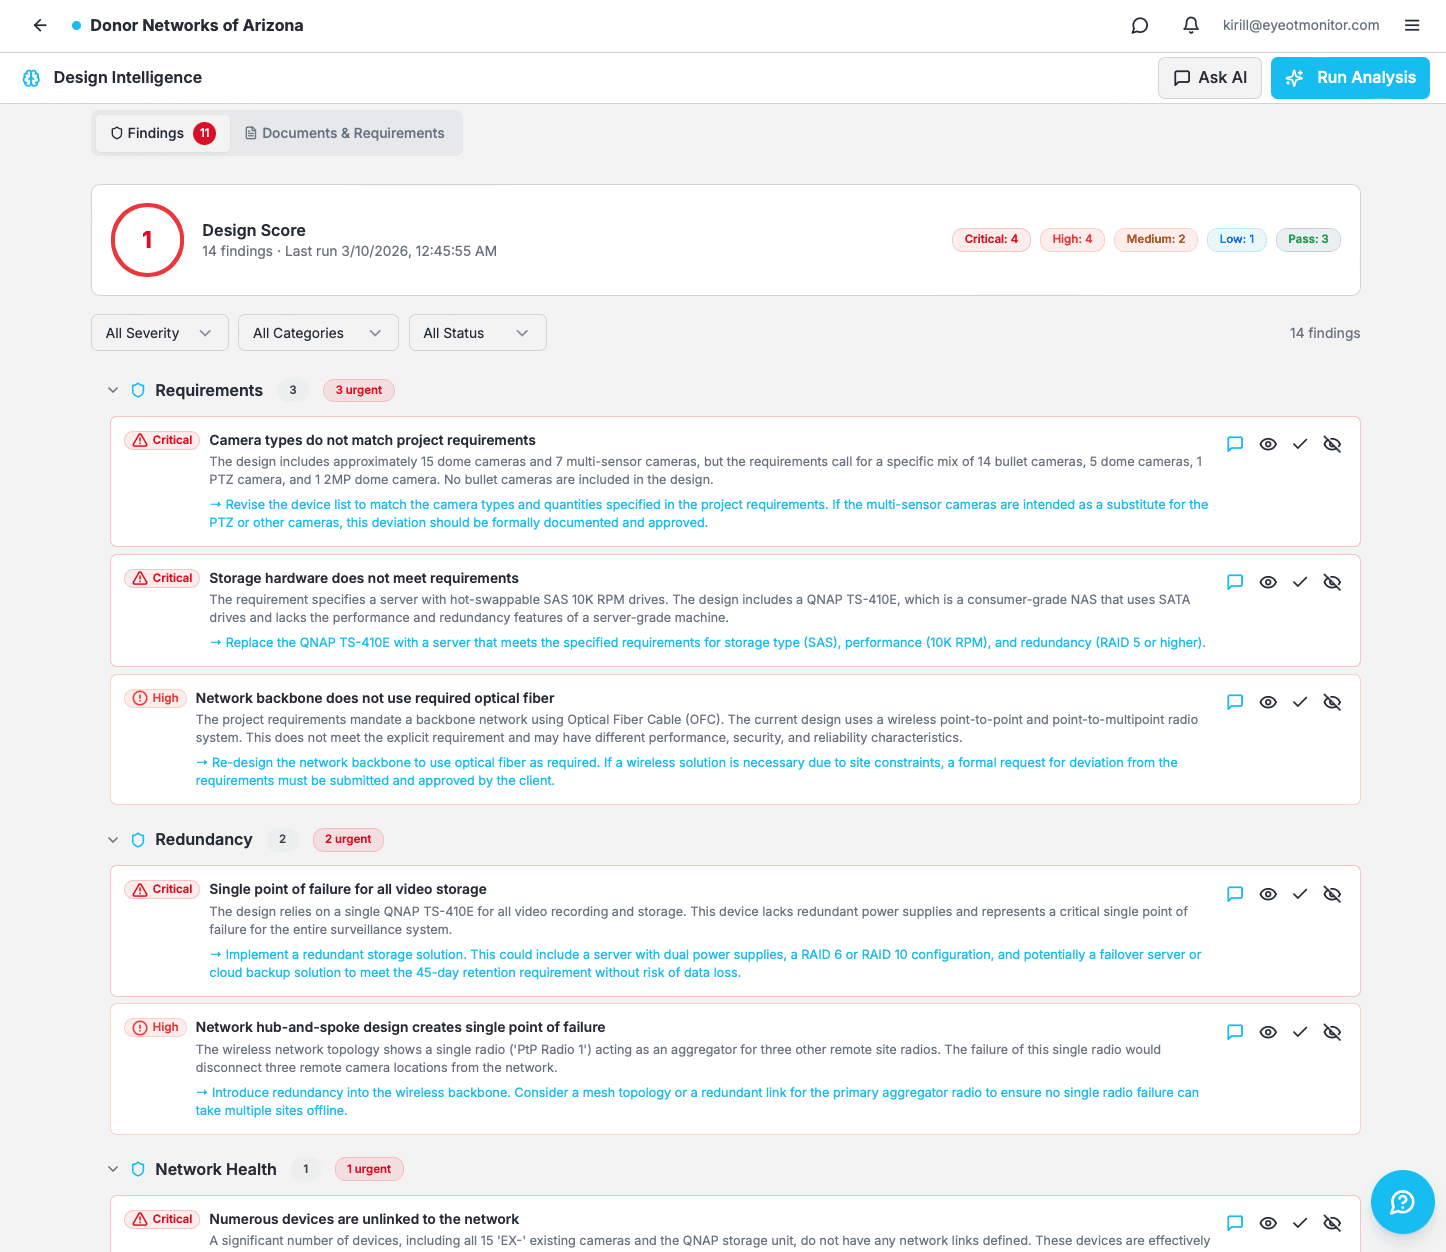
Task: Switch to Documents & Requirements tab
Action: coord(345,133)
